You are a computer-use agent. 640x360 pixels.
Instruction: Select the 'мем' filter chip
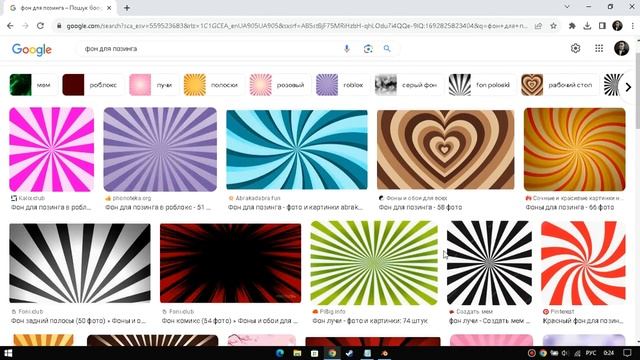[x=33, y=85]
